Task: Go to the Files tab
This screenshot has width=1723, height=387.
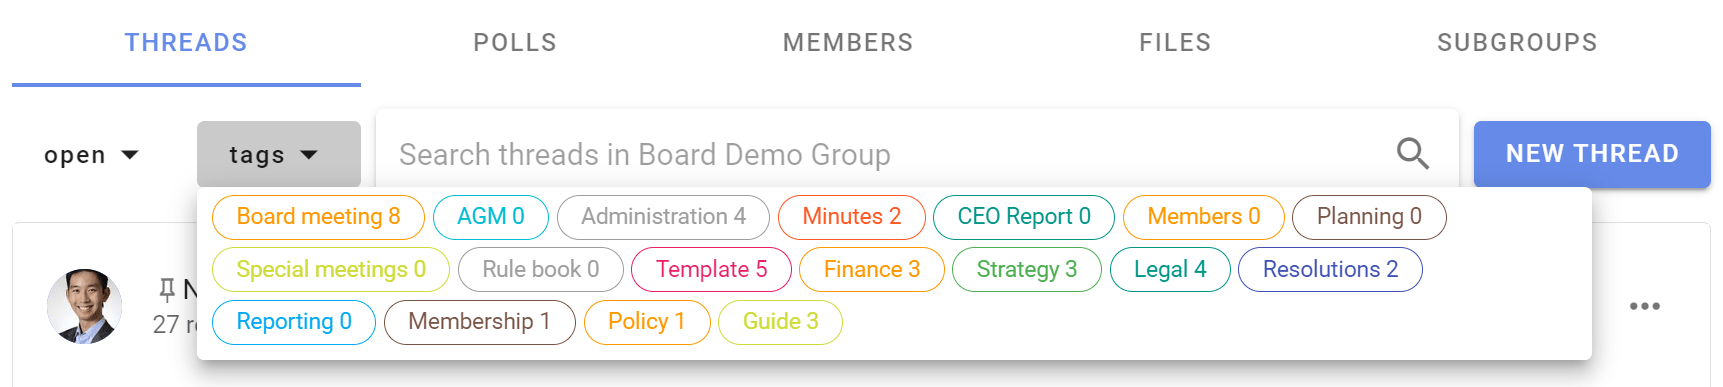Action: [x=1175, y=43]
